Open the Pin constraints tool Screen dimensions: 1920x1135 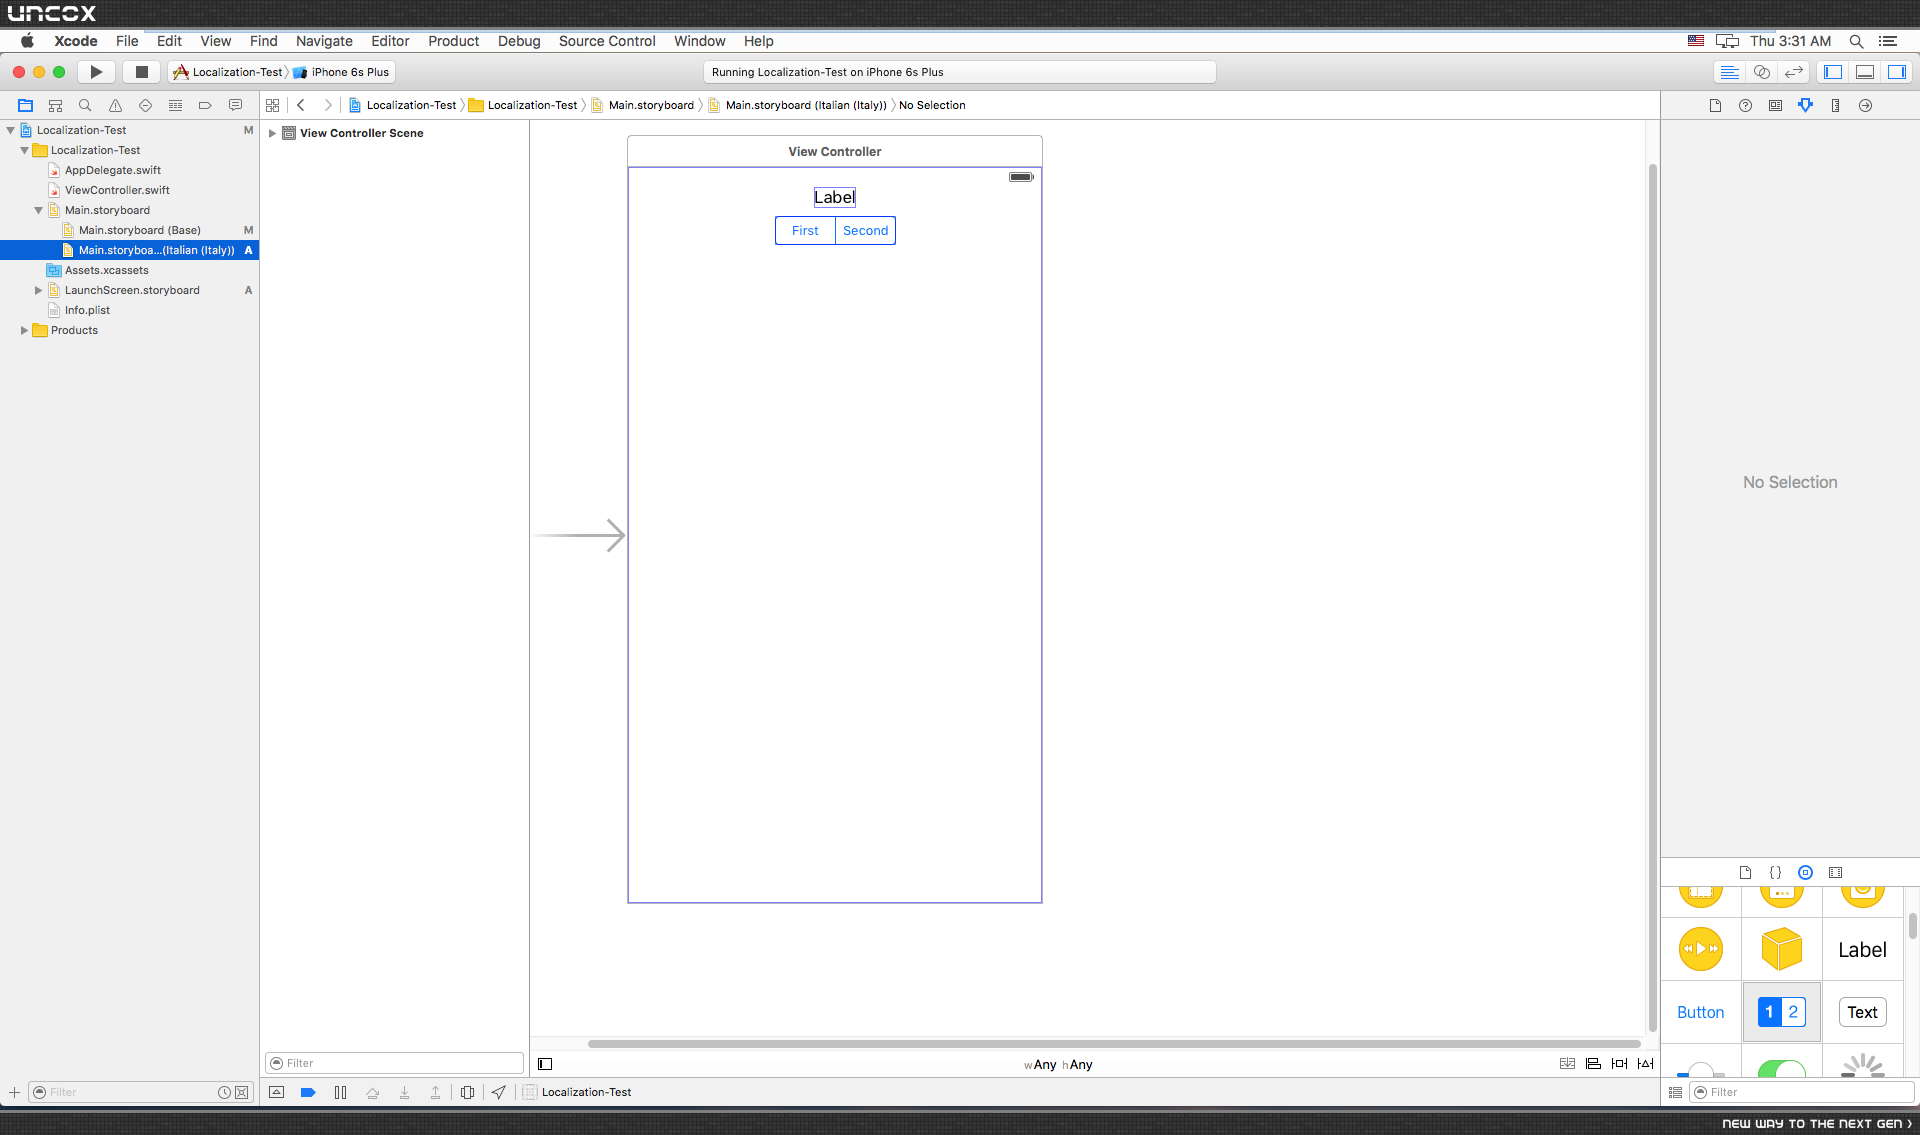tap(1619, 1064)
